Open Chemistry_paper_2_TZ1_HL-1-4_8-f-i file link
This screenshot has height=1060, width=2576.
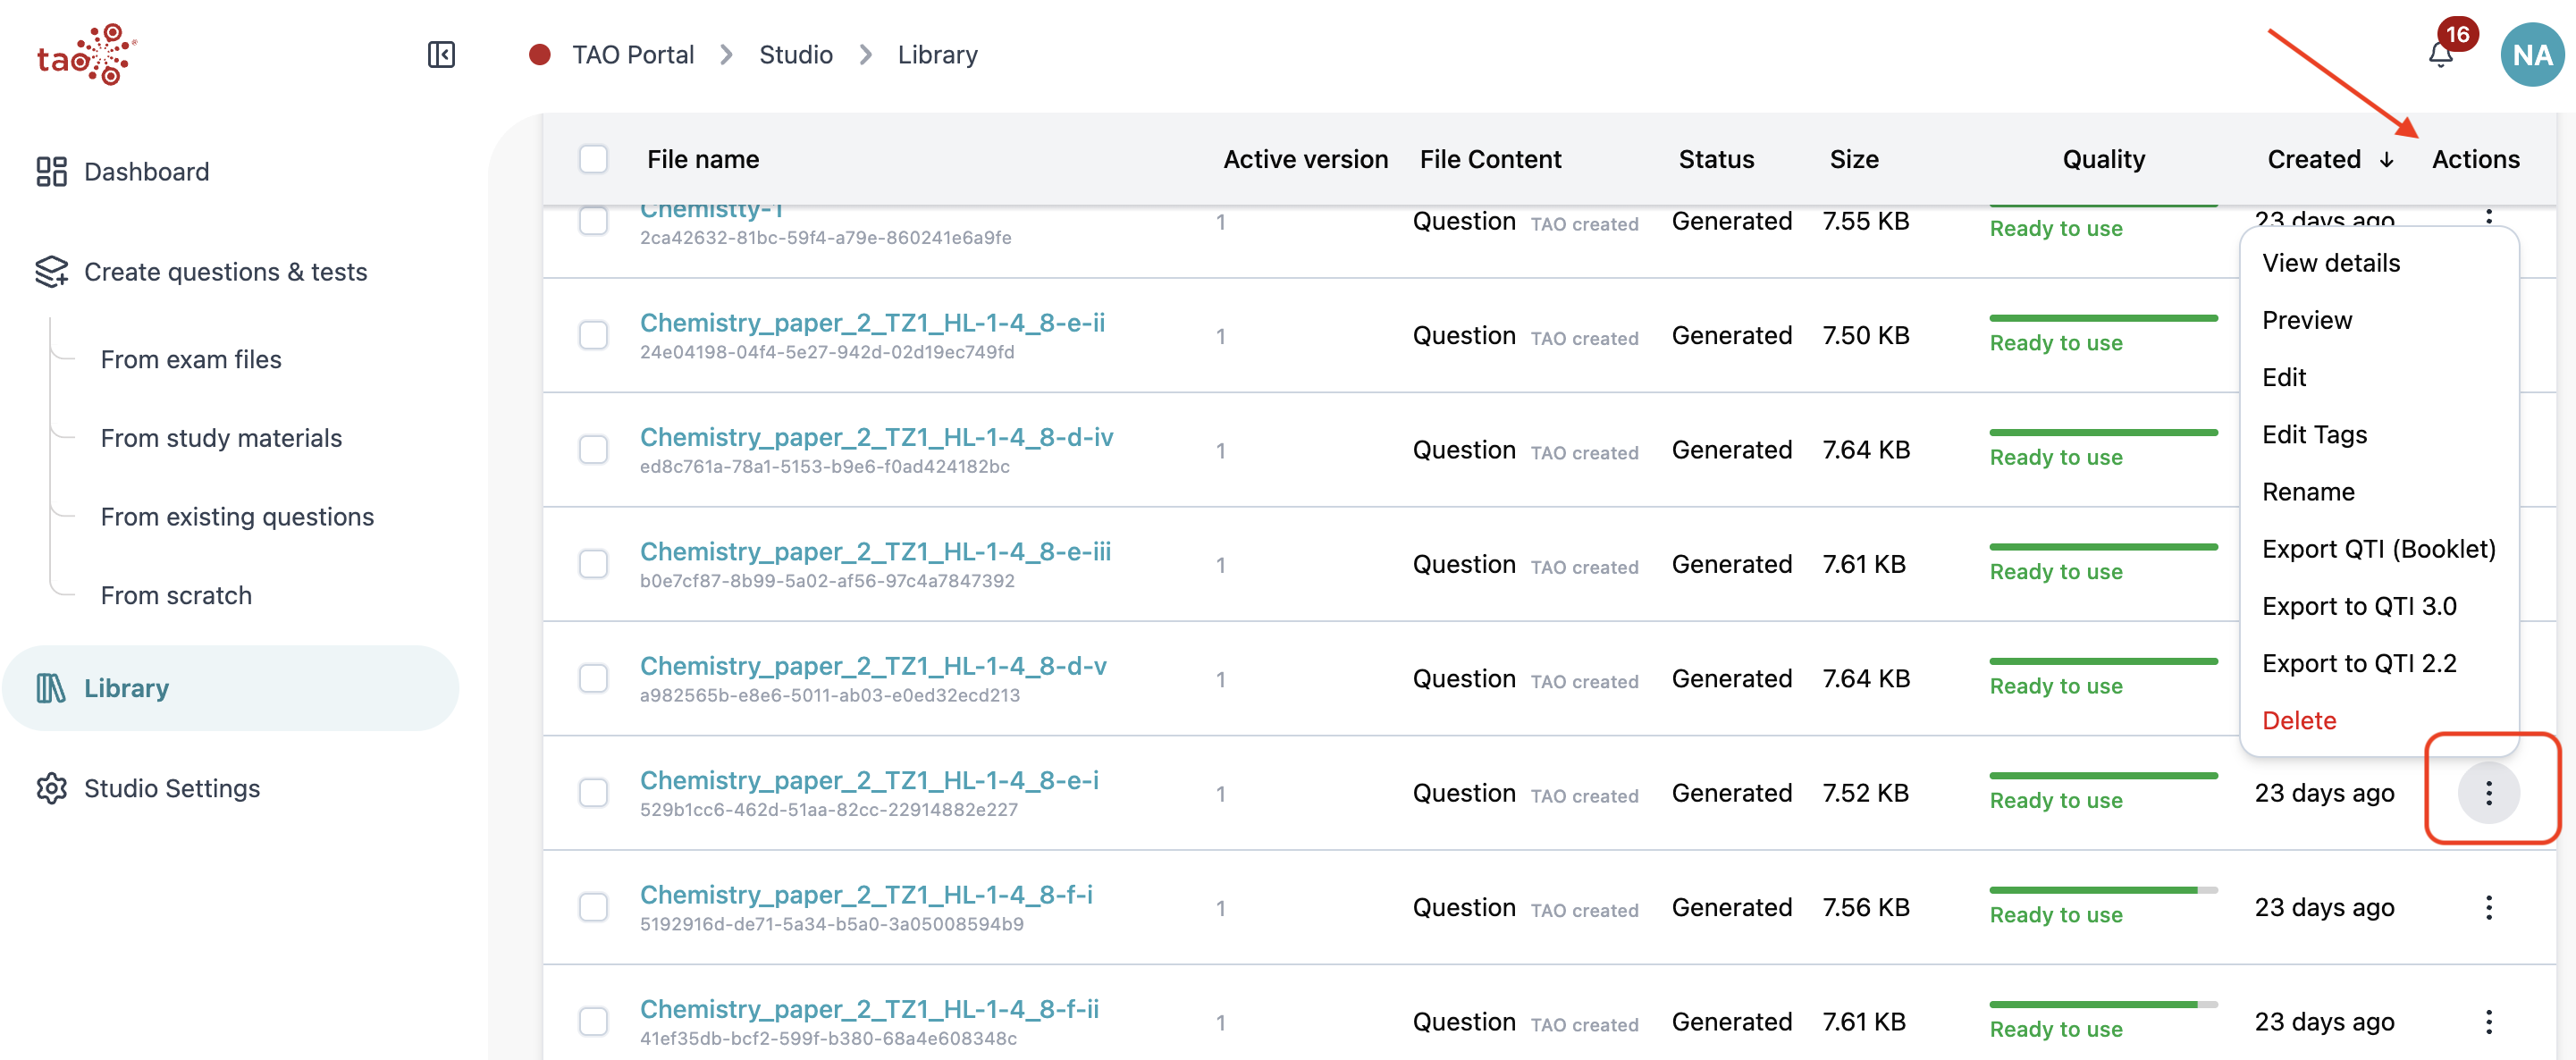tap(866, 895)
